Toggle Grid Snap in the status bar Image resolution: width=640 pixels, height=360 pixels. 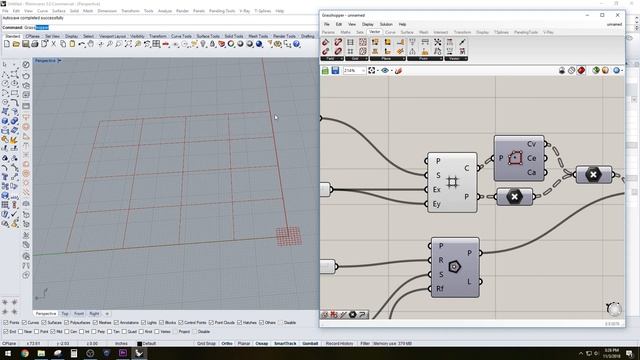[x=207, y=343]
